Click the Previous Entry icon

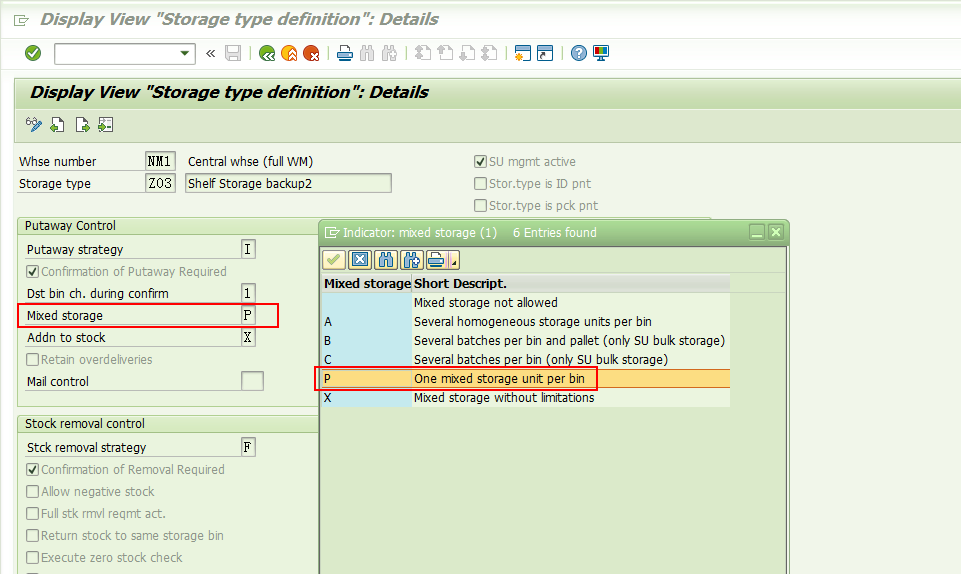pos(58,125)
